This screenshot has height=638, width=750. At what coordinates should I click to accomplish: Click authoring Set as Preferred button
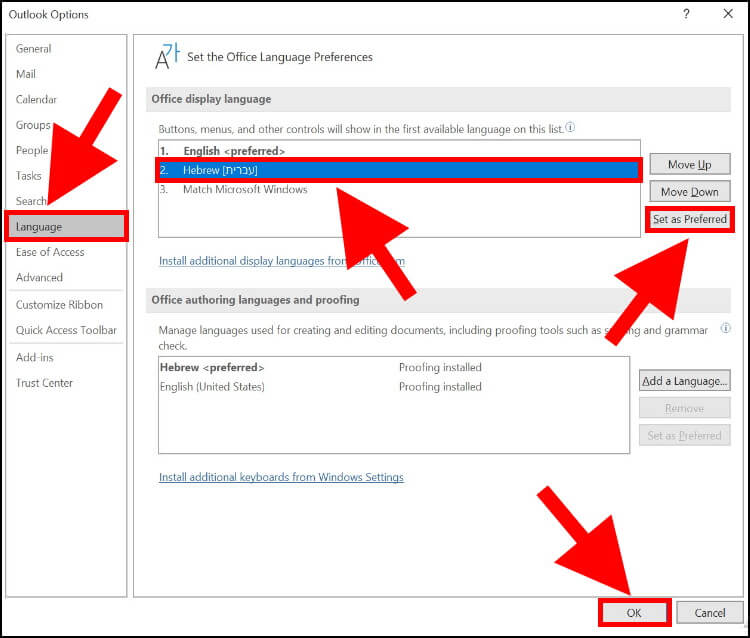point(684,435)
